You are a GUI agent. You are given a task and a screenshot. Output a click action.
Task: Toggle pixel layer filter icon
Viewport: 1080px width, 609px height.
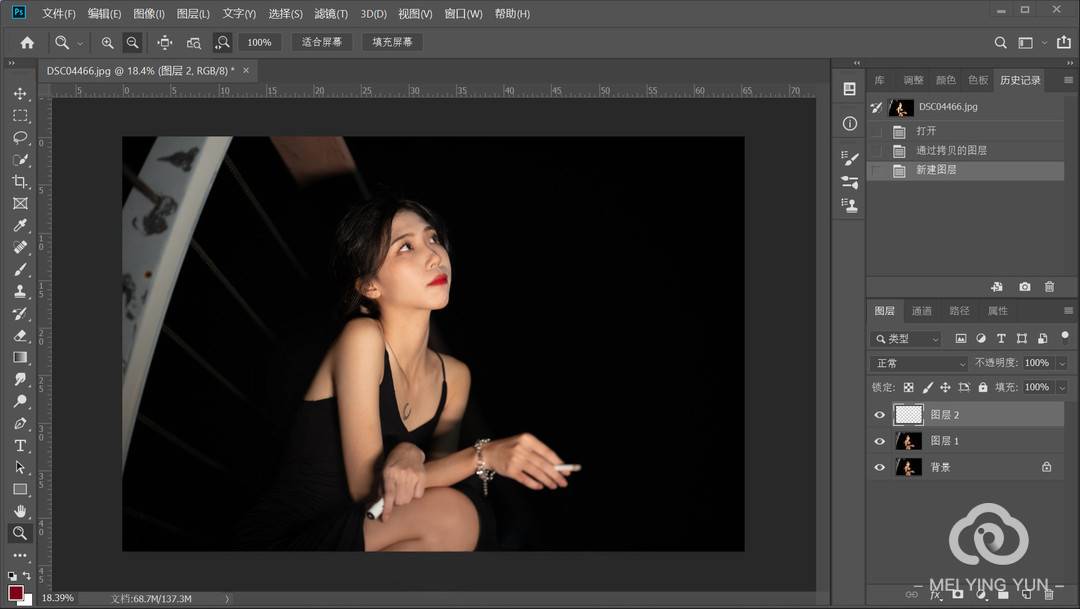pos(961,338)
